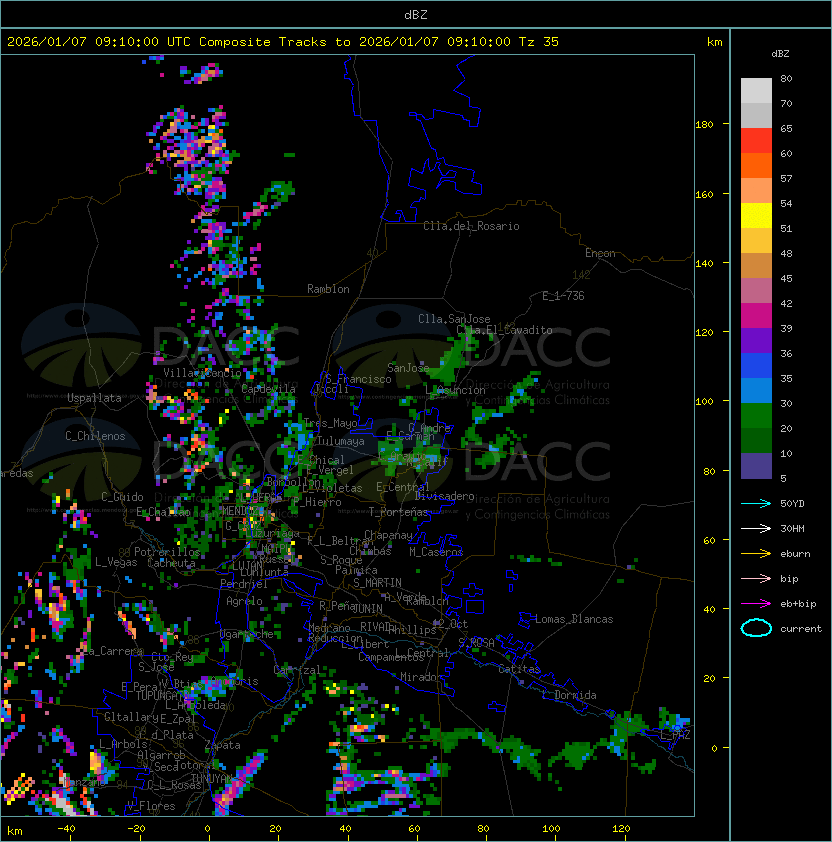The width and height of the screenshot is (832, 842).
Task: Click the '100' tick on horizontal km axis
Action: pyautogui.click(x=551, y=829)
